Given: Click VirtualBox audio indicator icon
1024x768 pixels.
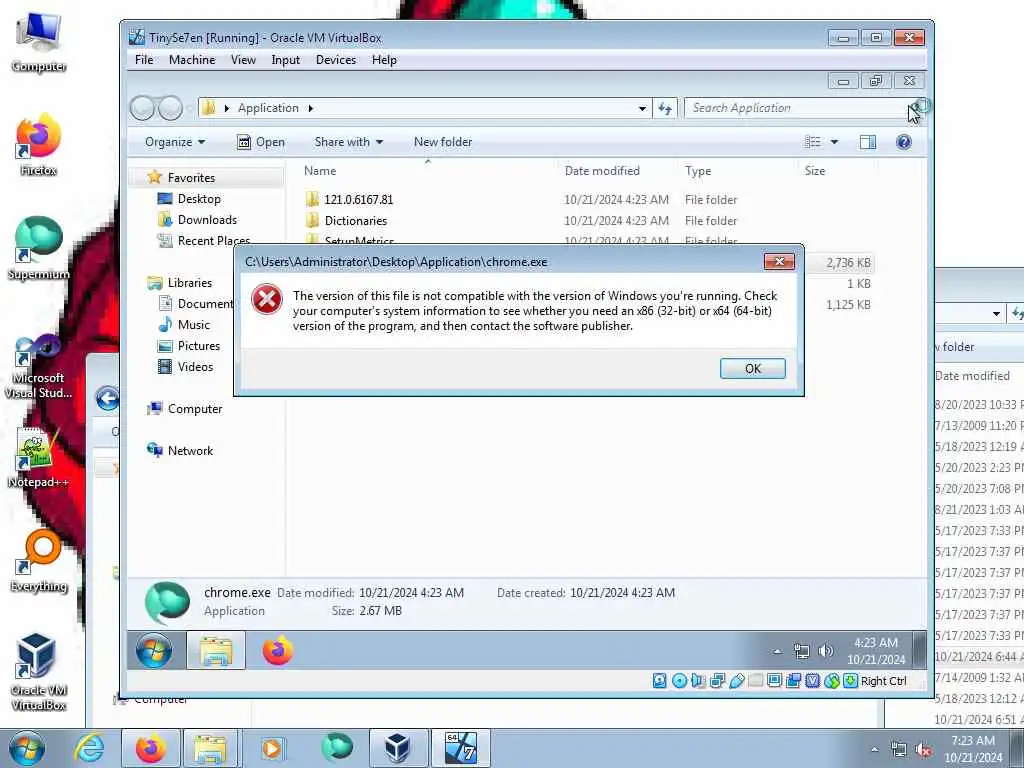Looking at the screenshot, I should pos(698,681).
